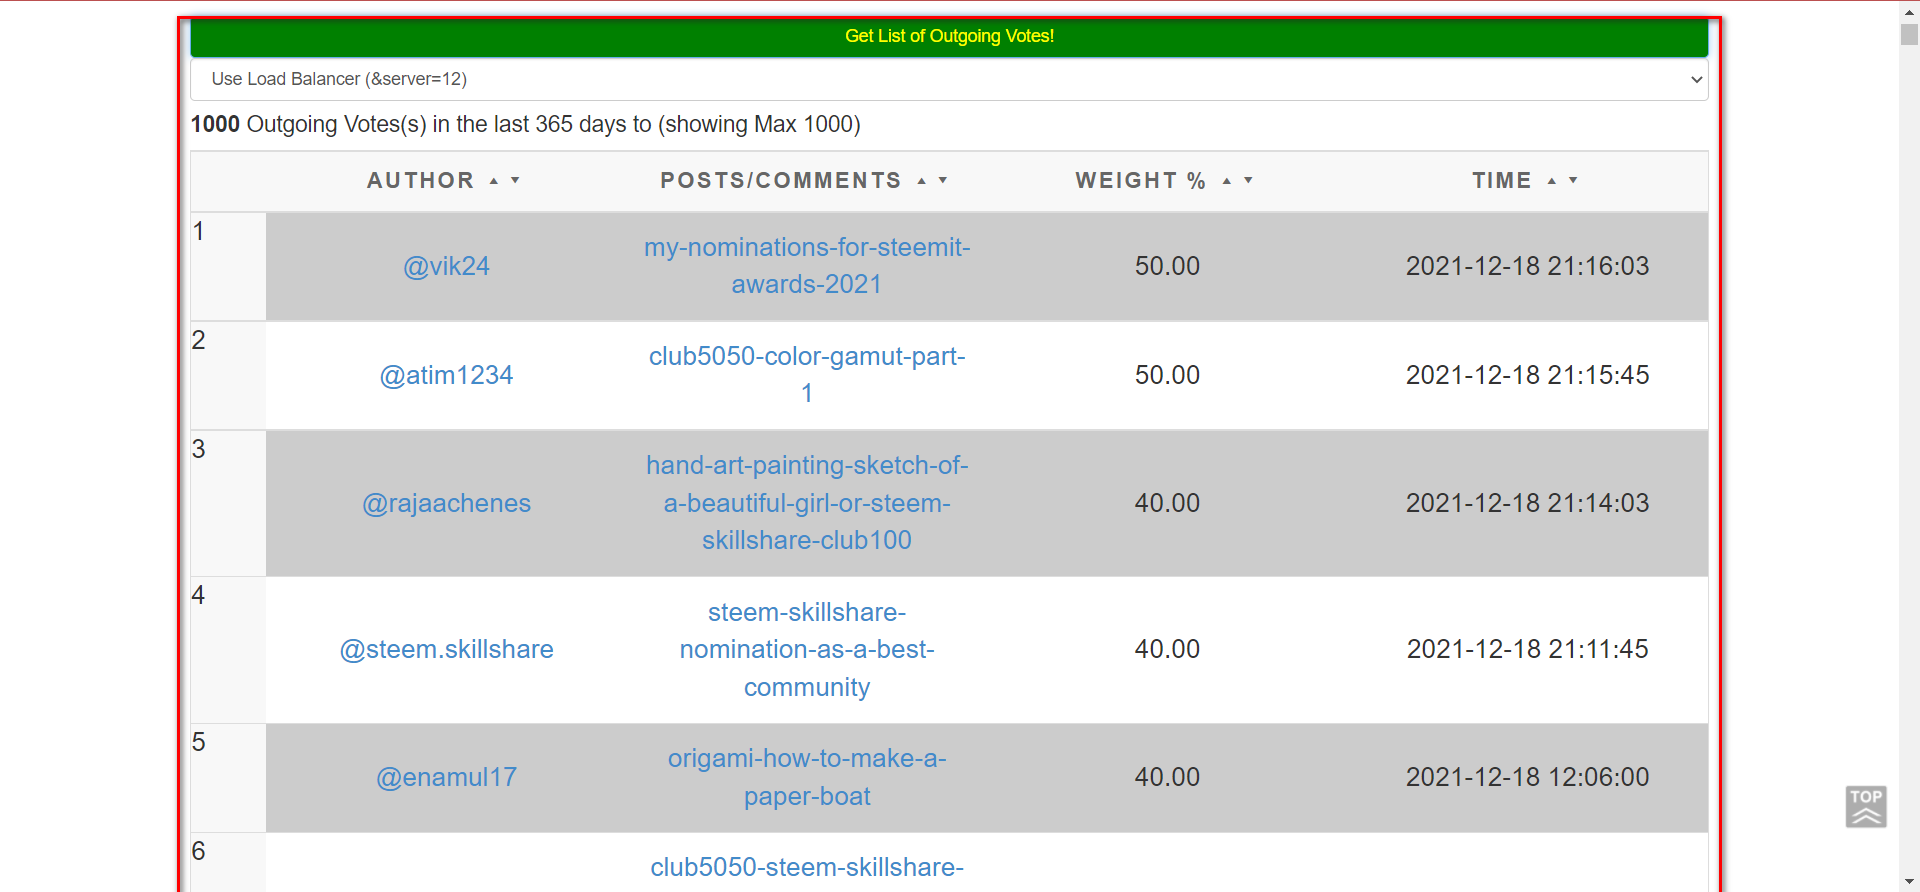Select time 2021-12-18 21:15:45
The image size is (1920, 892).
coord(1527,375)
